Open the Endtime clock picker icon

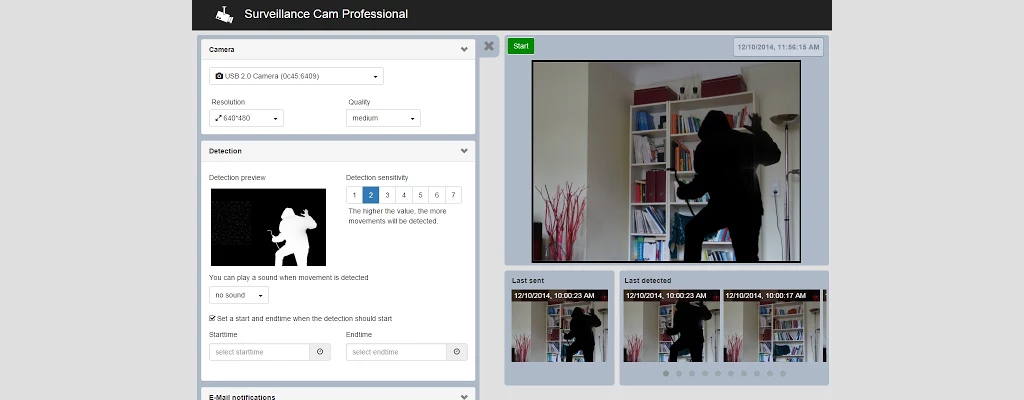click(x=457, y=352)
